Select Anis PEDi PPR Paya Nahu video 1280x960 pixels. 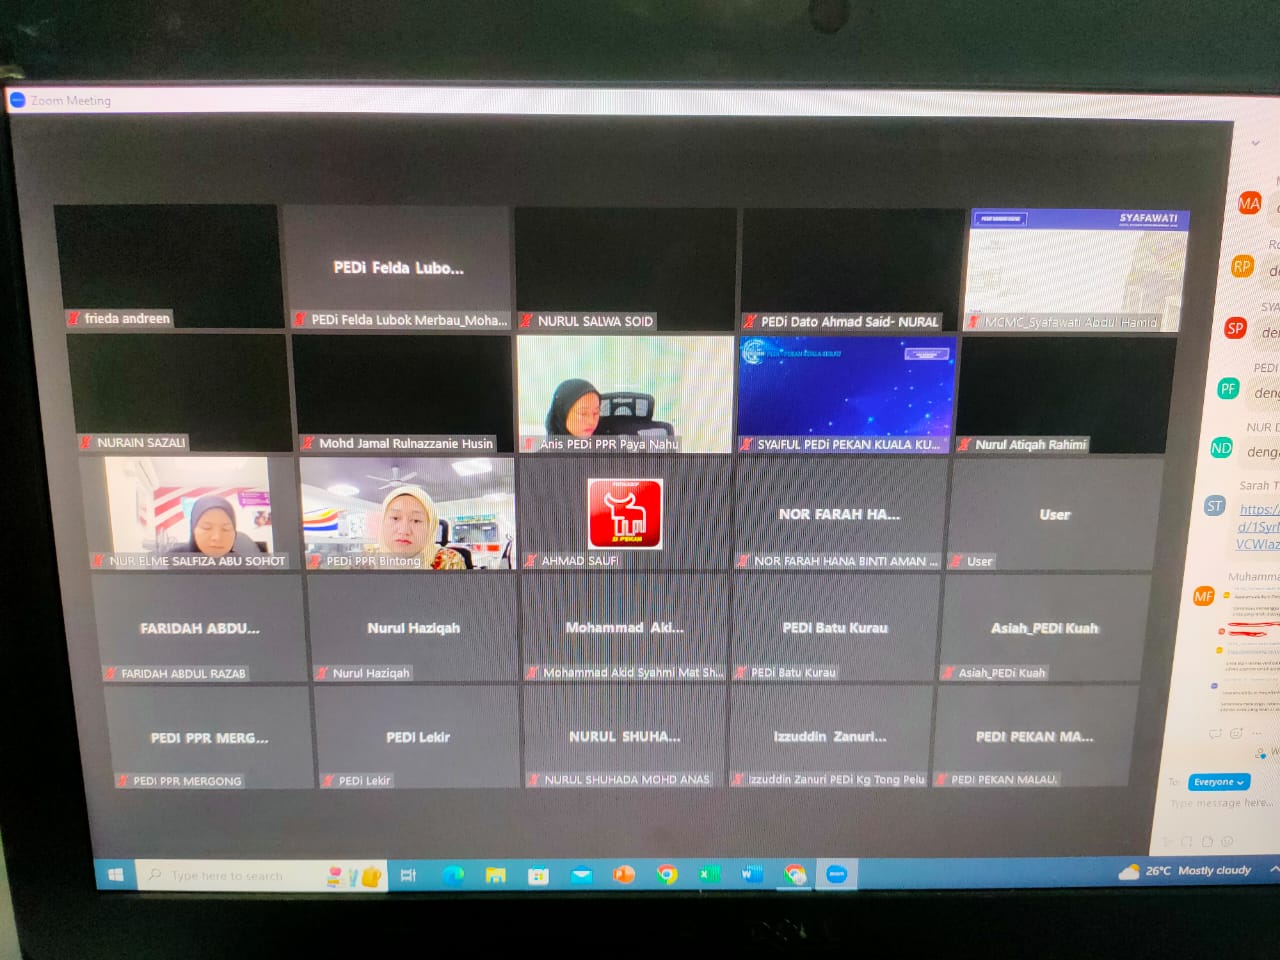[625, 394]
